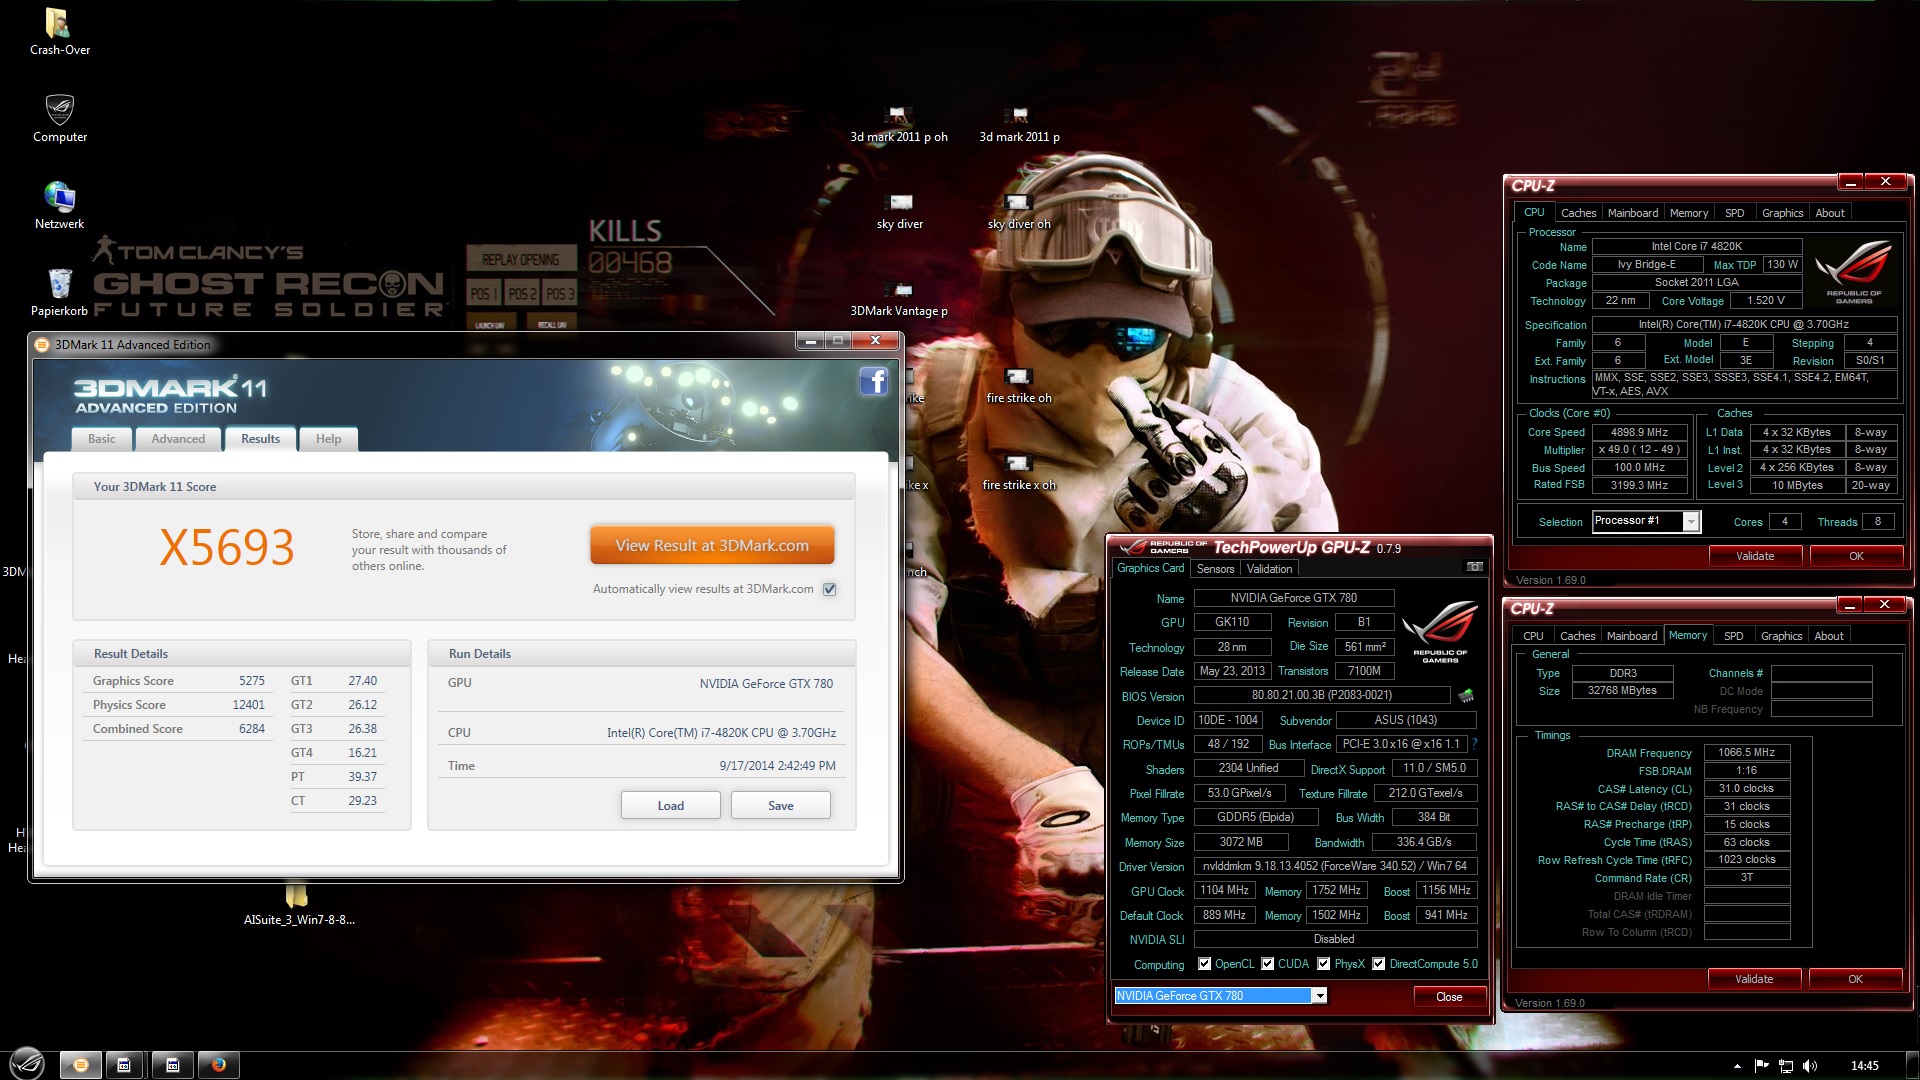Click the Graphics Score value 5275
Viewport: 1920px width, 1080px height.
coord(252,681)
